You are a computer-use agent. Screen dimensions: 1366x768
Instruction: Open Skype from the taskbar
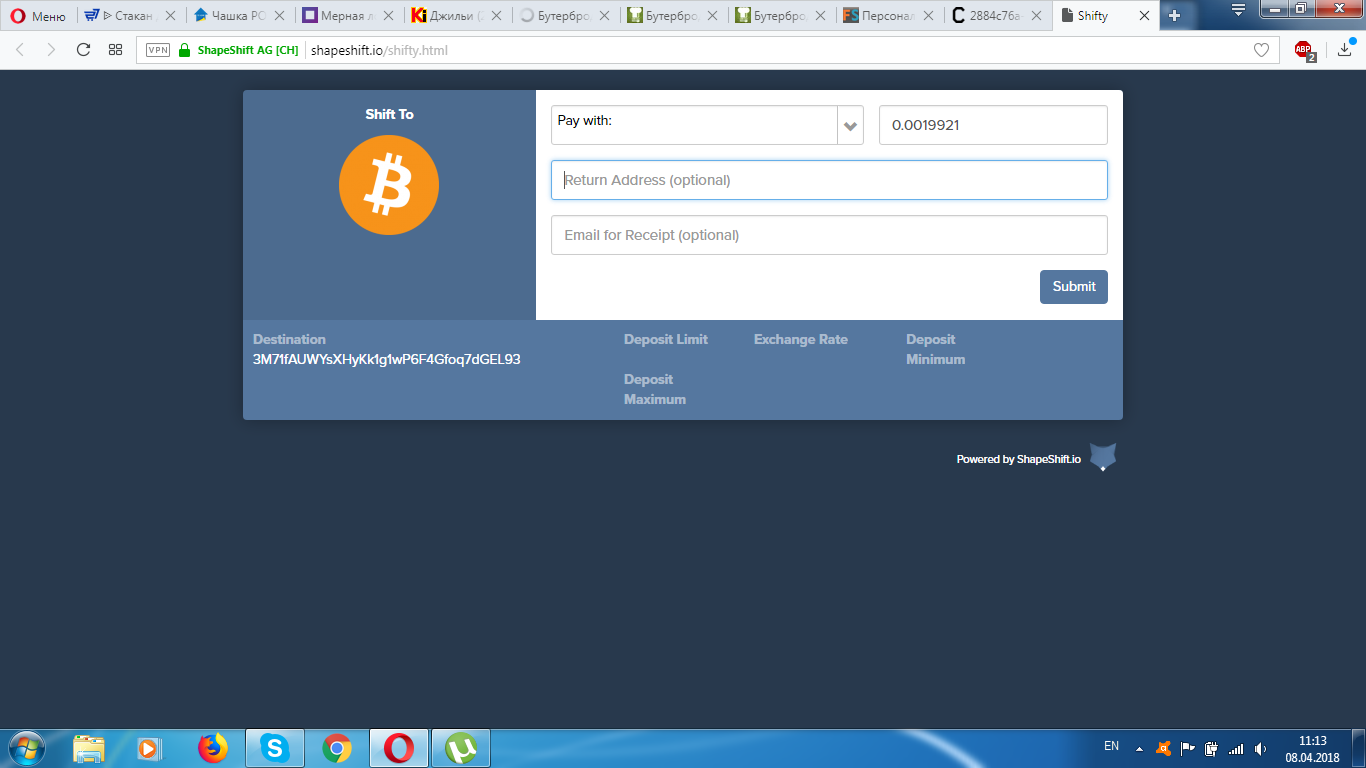[273, 747]
